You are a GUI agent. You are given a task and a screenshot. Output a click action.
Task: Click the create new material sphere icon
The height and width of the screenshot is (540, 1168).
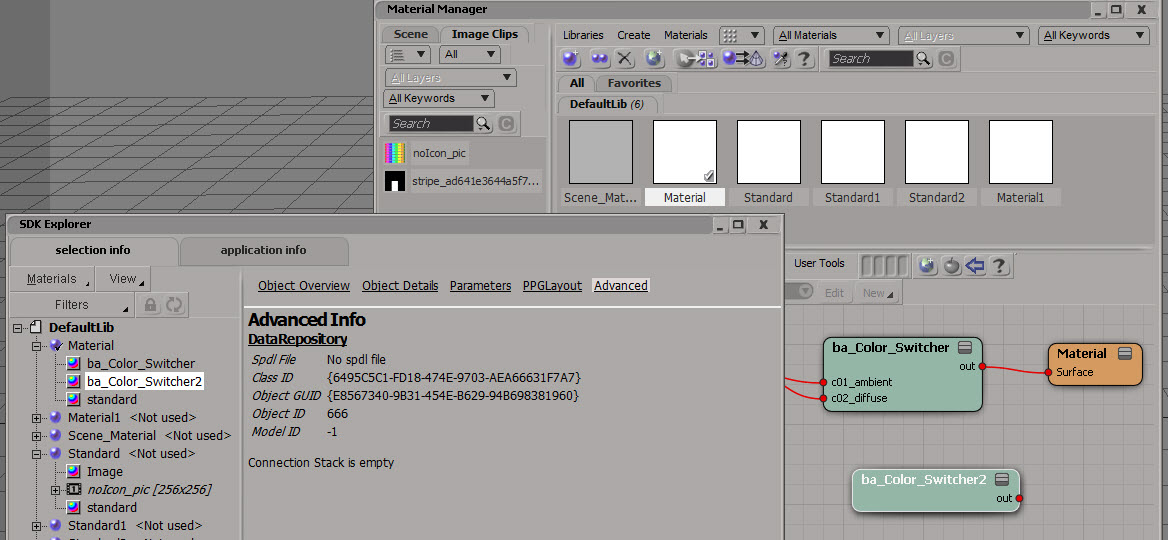pos(571,59)
